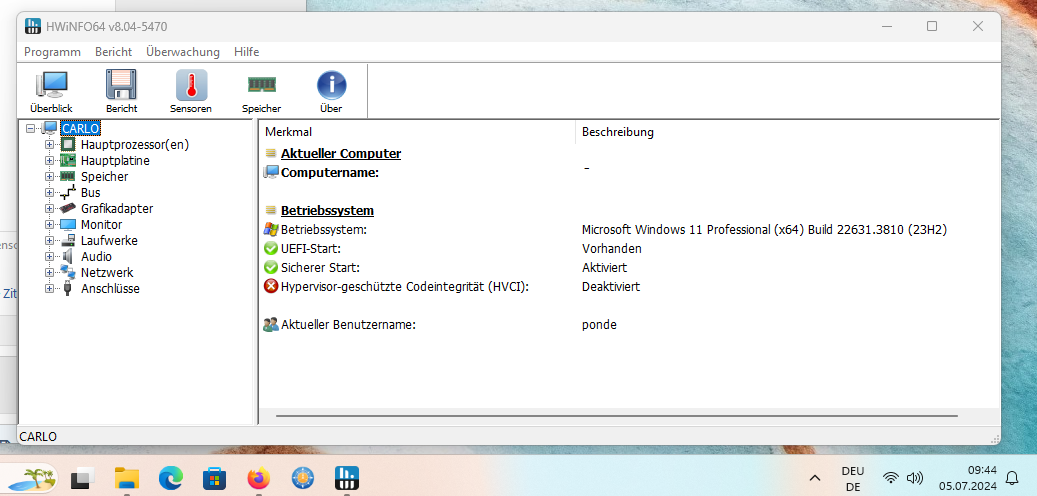
Task: Open Firefox from the taskbar
Action: (259, 477)
